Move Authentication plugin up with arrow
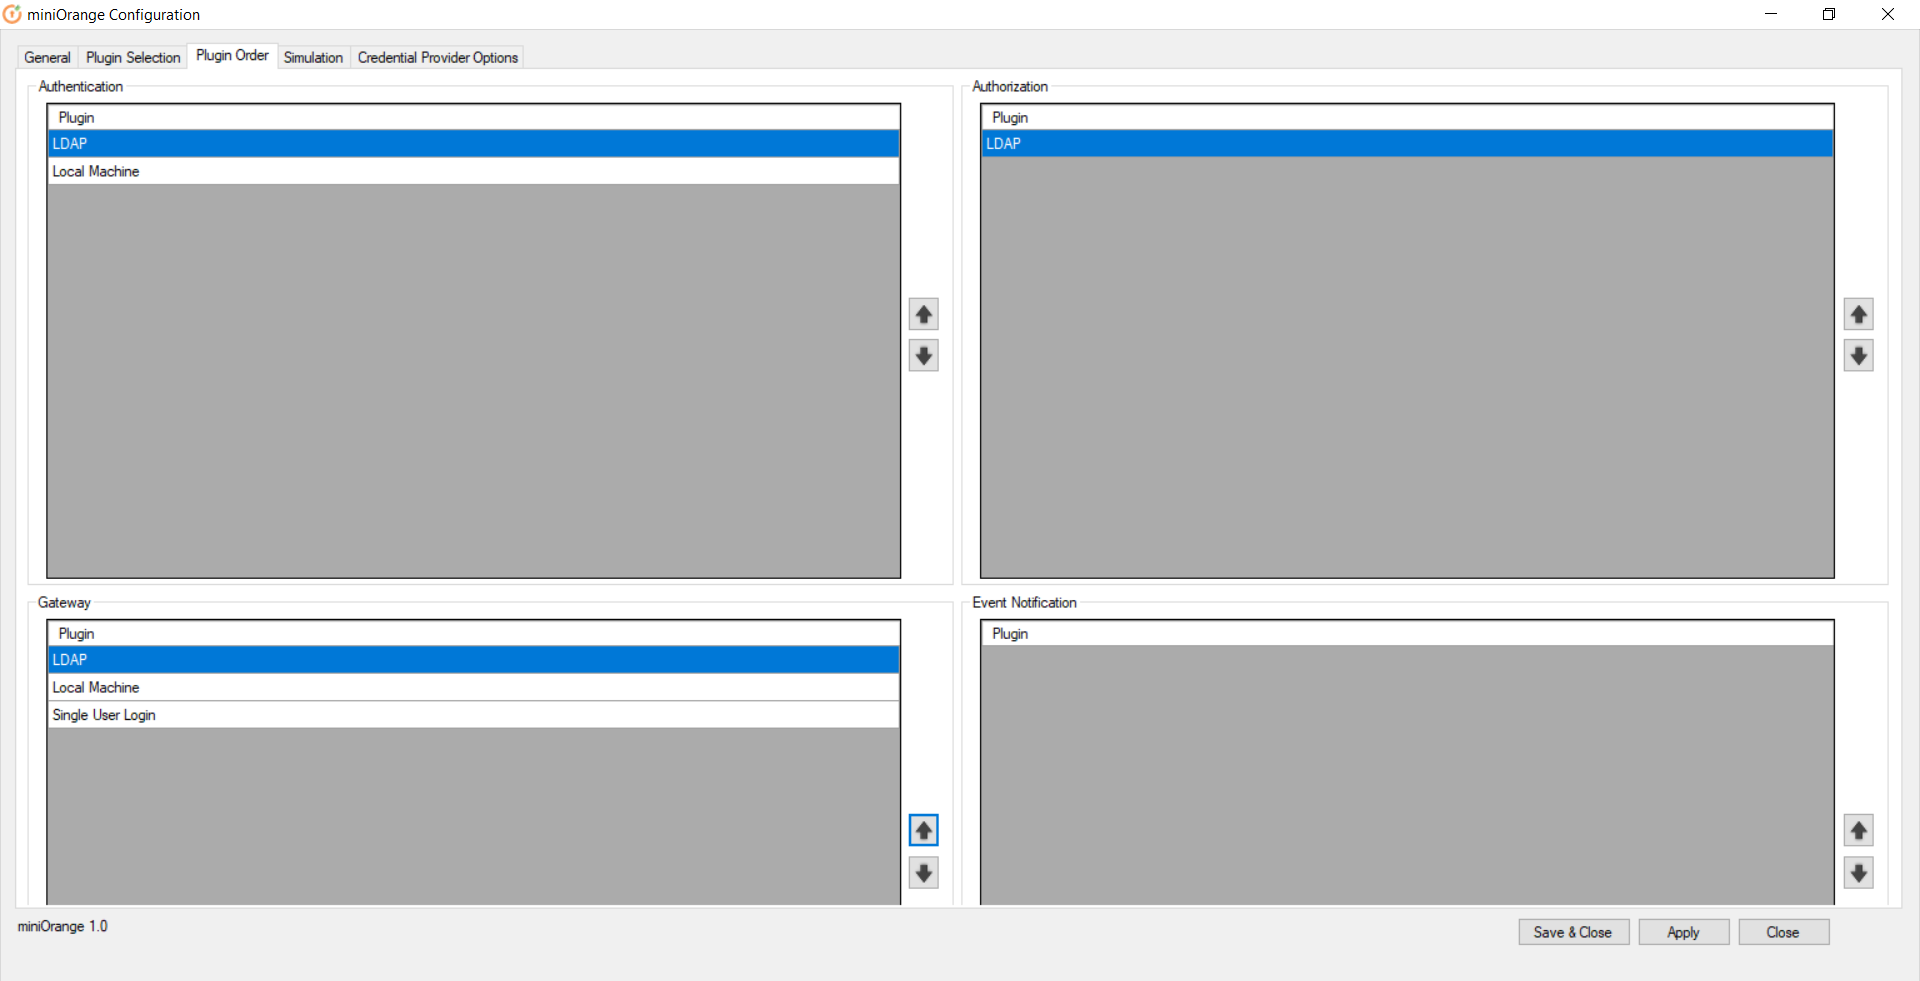 [923, 314]
